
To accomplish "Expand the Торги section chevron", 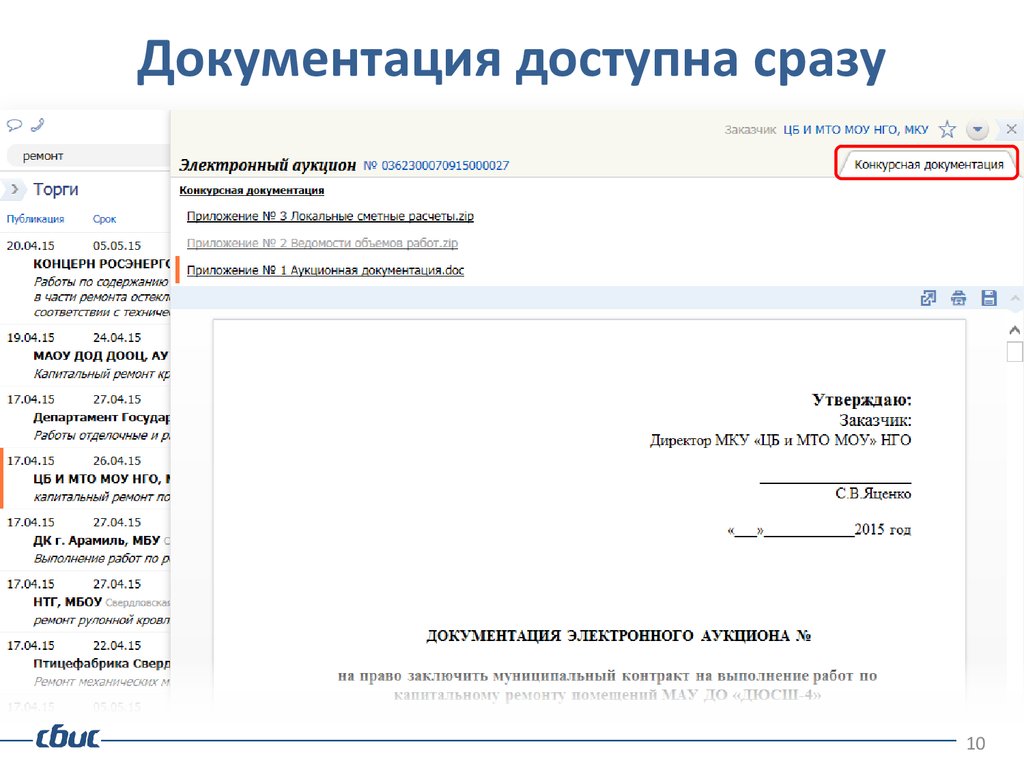I will pyautogui.click(x=14, y=189).
